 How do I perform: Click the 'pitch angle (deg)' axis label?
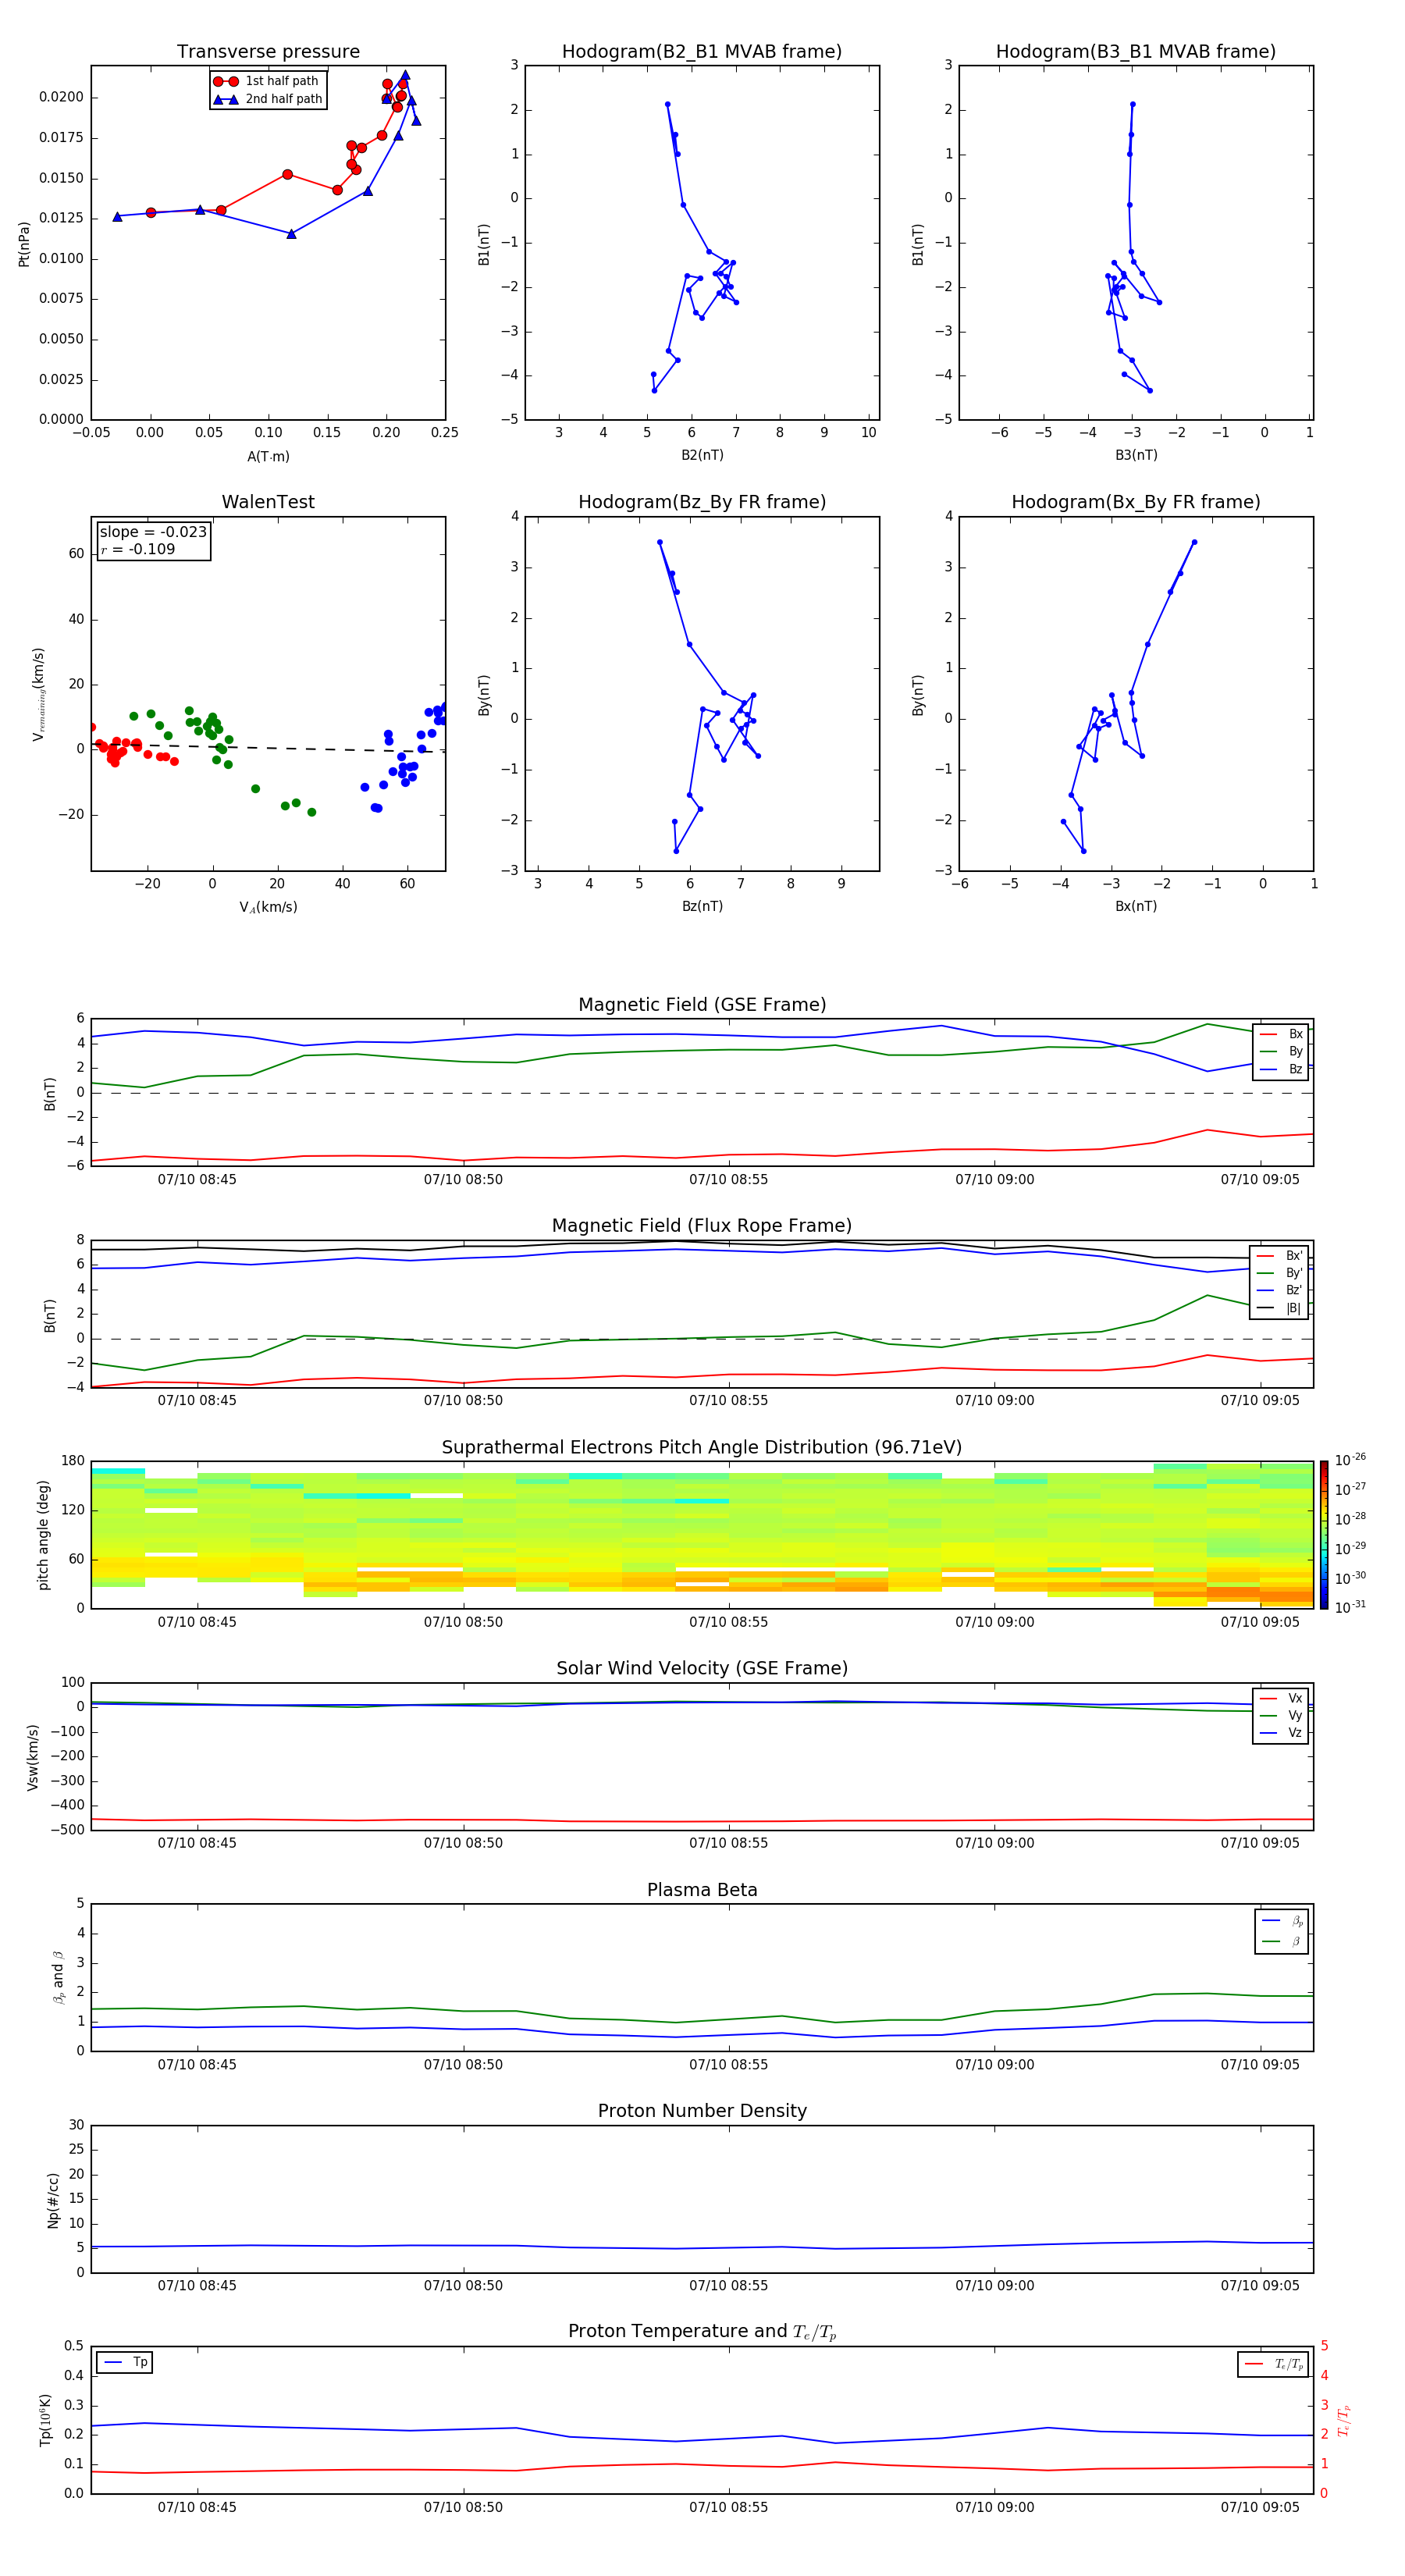coord(43,1535)
